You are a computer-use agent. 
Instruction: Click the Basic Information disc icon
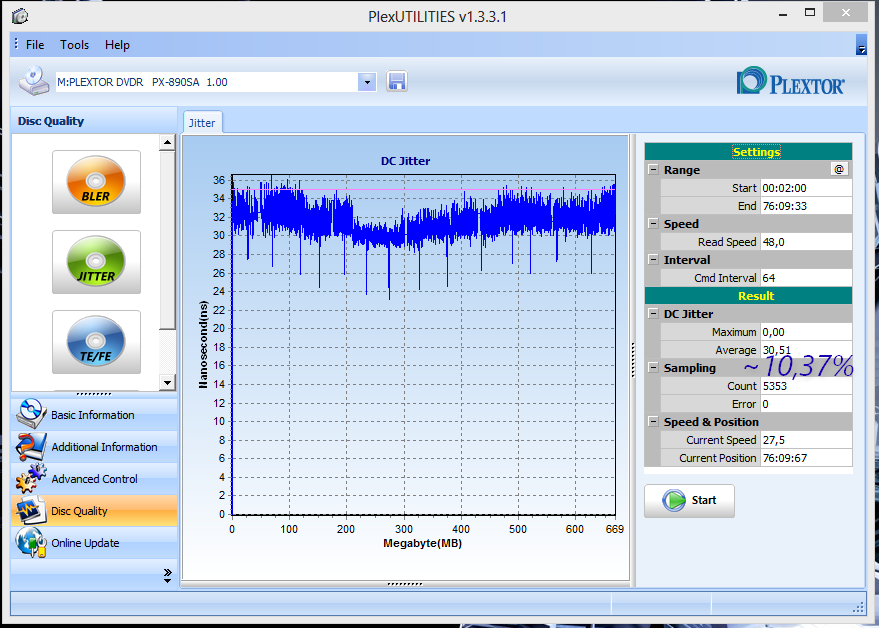31,414
